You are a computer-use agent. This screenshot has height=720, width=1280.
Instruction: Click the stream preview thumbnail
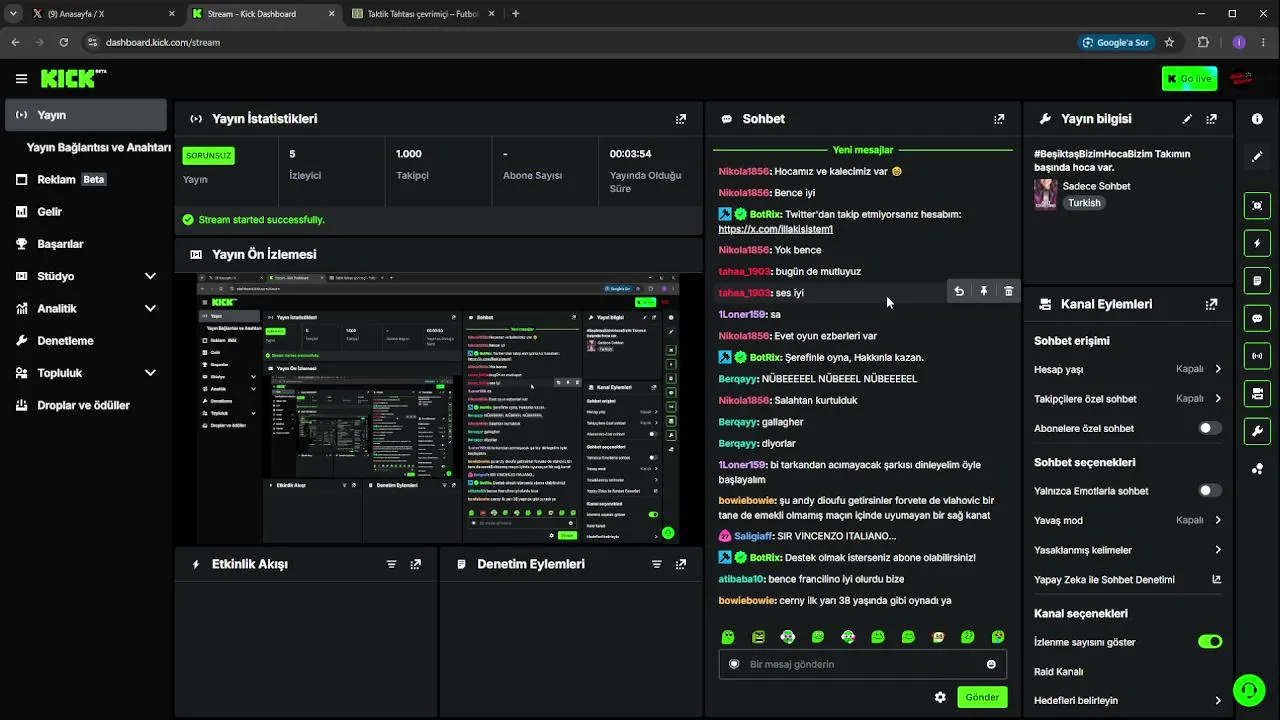tap(438, 409)
